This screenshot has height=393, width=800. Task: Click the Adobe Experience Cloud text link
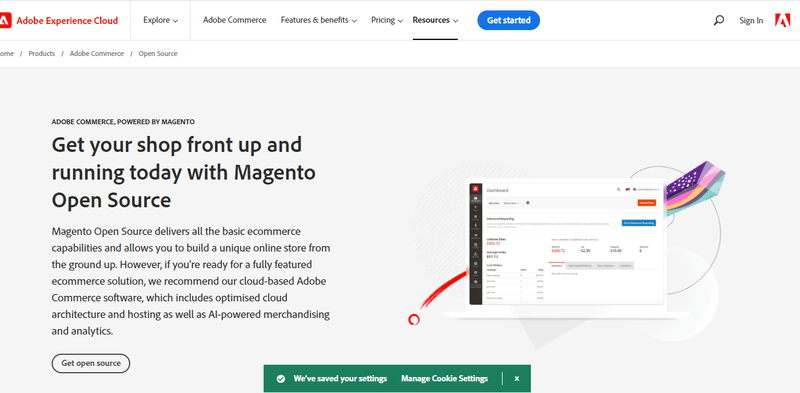pyautogui.click(x=67, y=20)
